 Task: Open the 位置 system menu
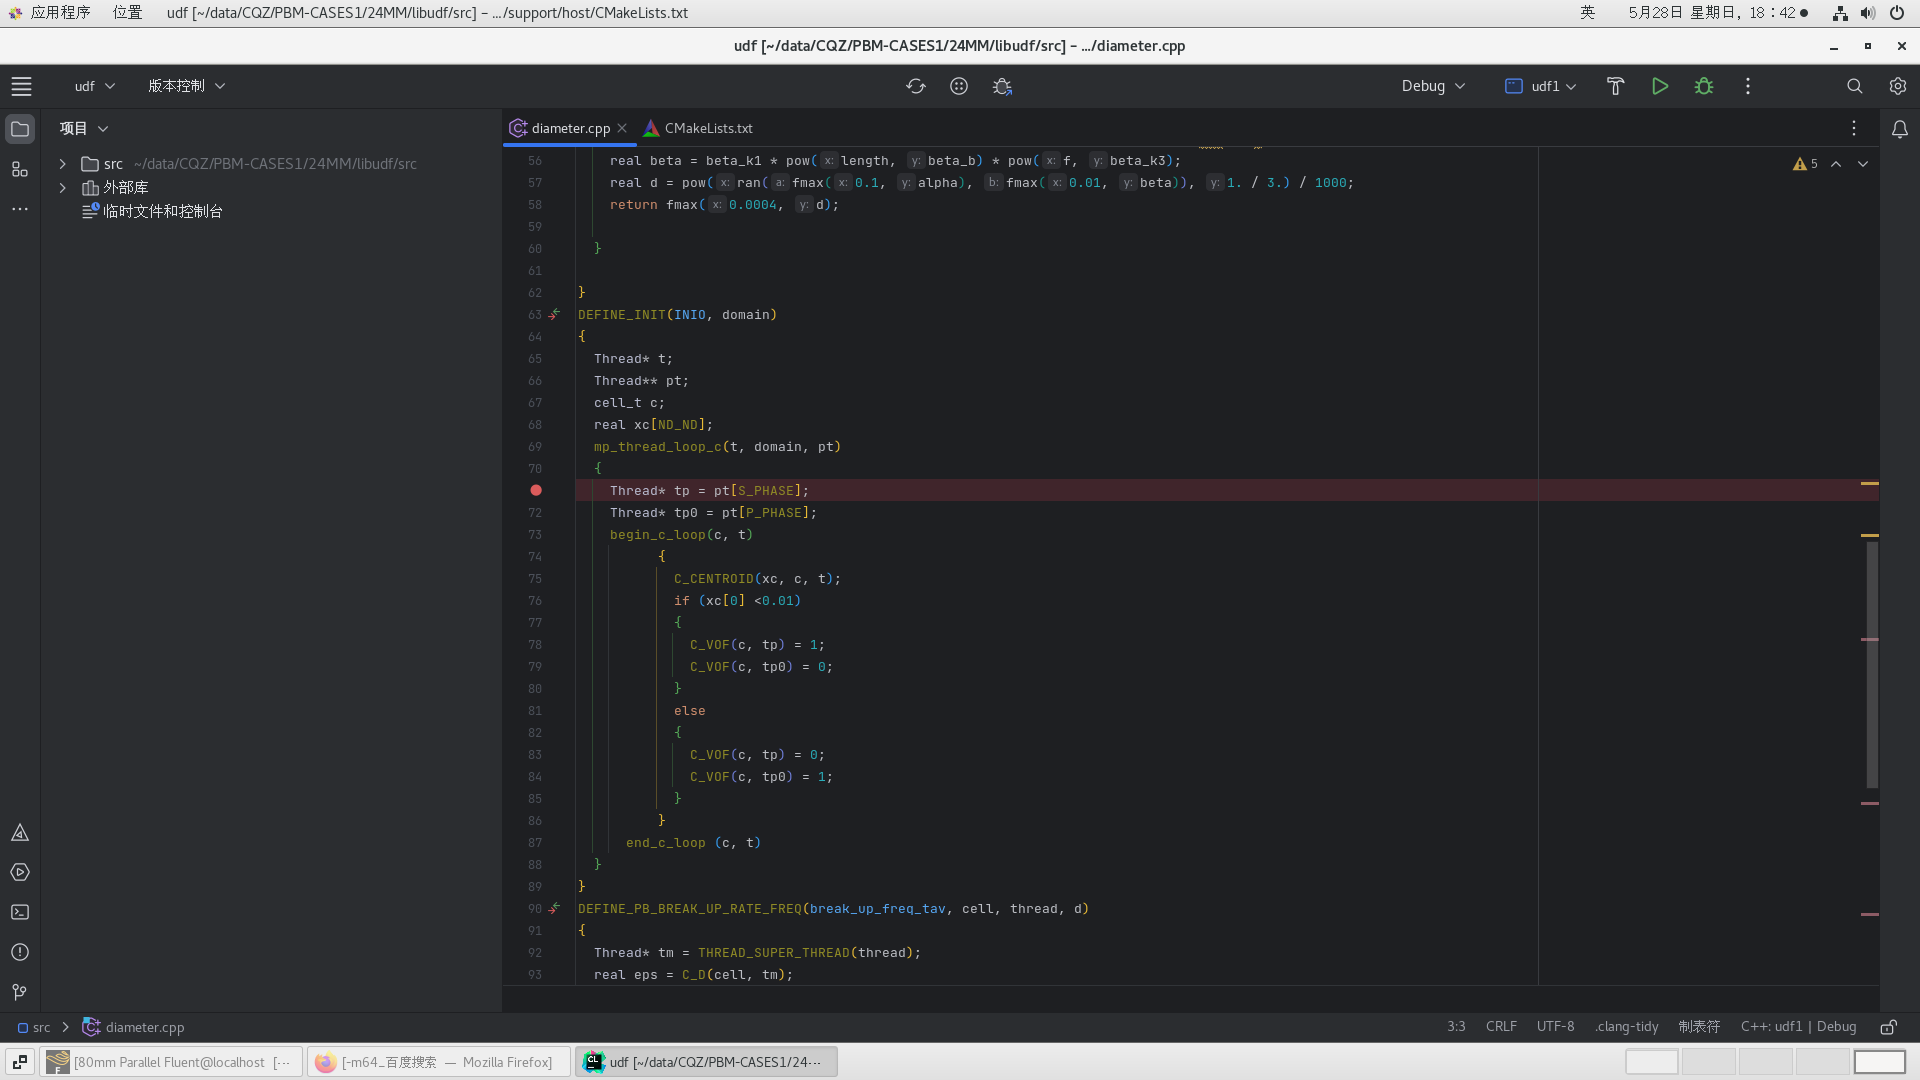click(127, 12)
